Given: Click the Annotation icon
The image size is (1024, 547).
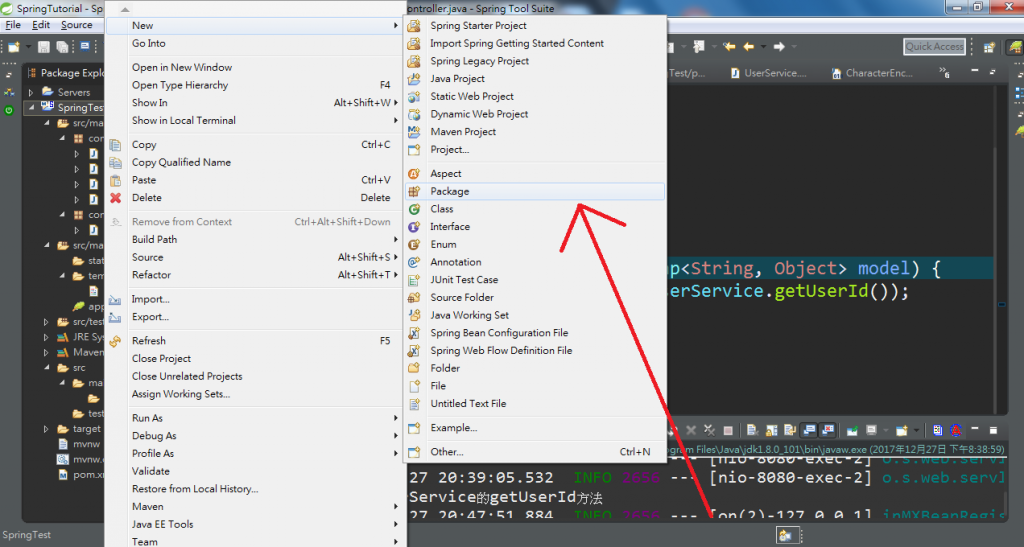Looking at the screenshot, I should click(414, 262).
